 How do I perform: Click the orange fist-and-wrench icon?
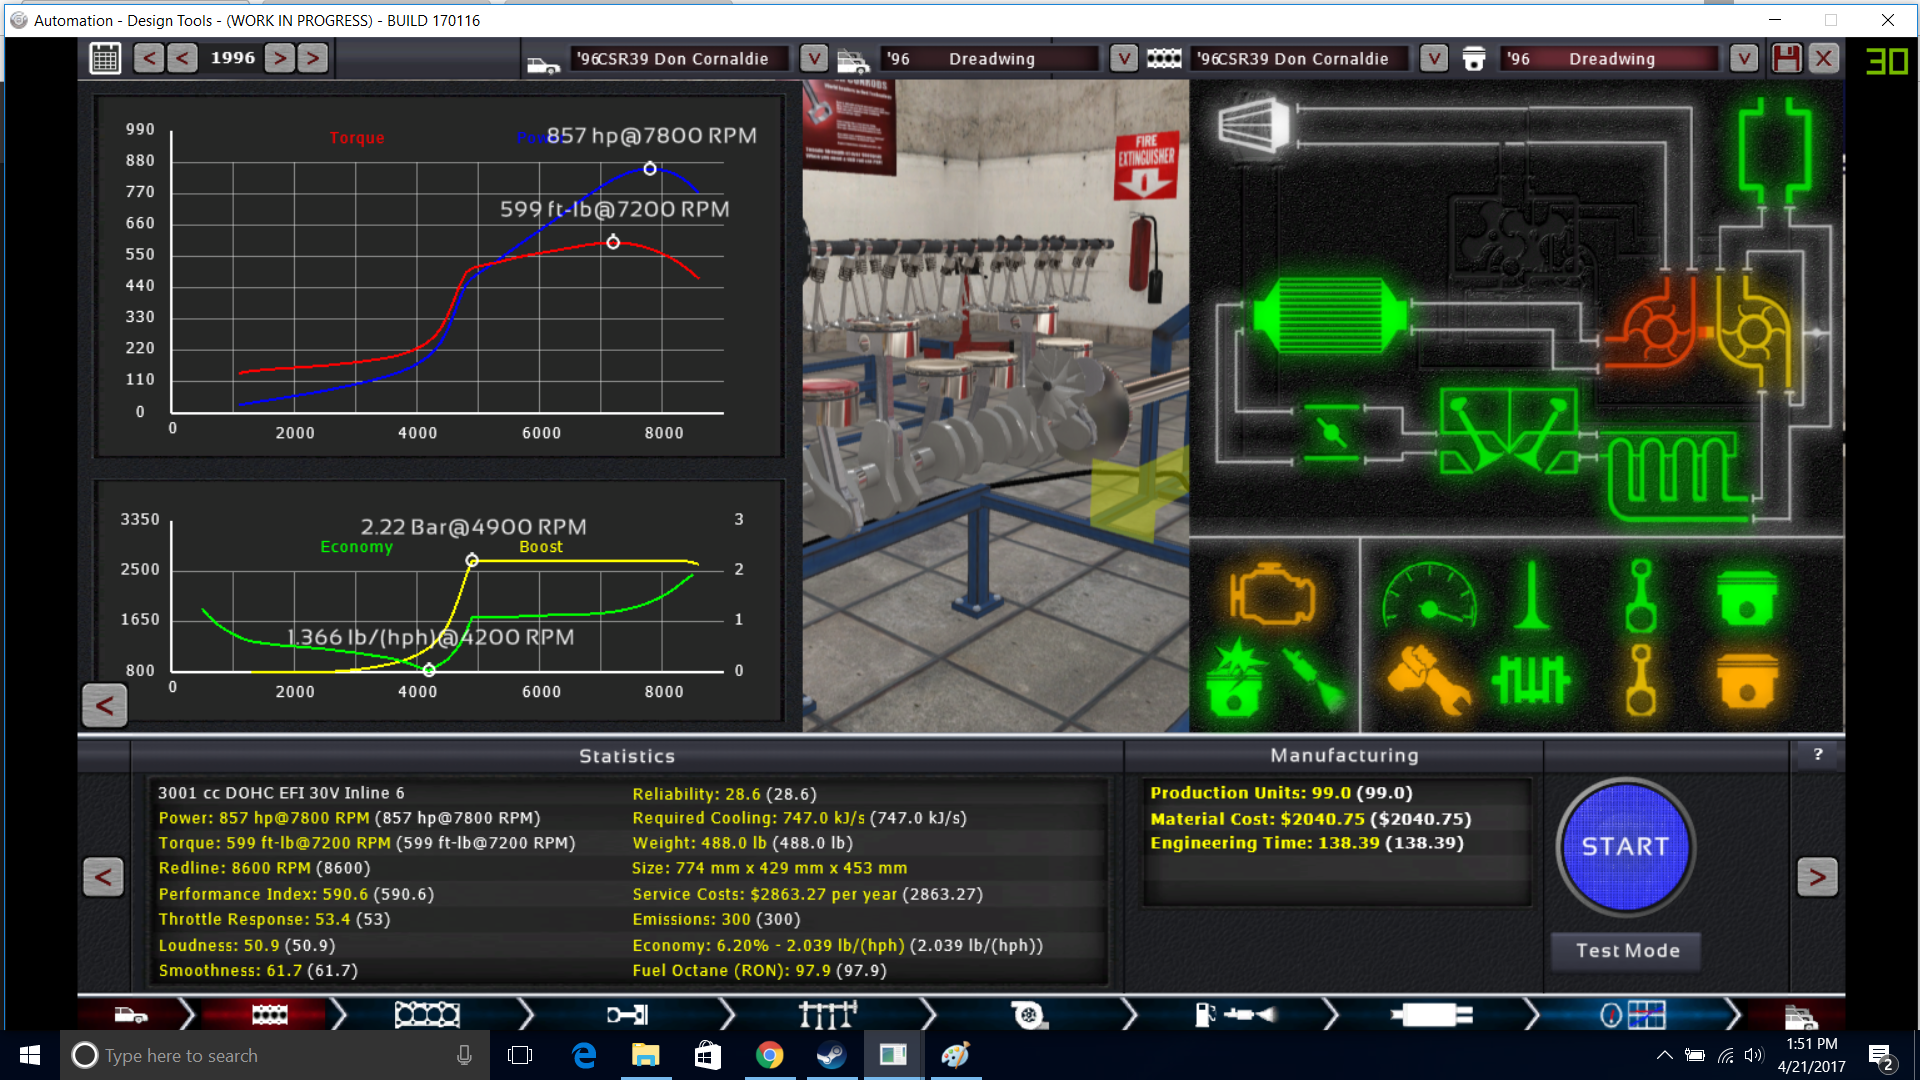(1429, 680)
